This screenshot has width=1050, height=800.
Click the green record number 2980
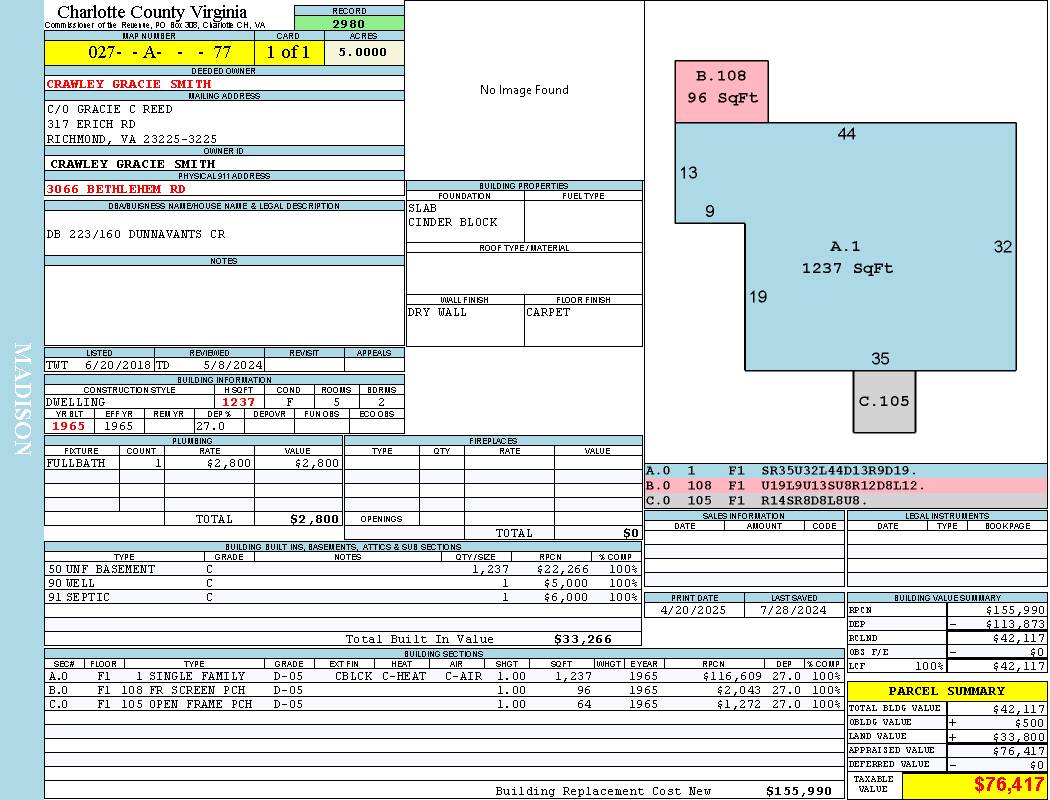tap(349, 23)
